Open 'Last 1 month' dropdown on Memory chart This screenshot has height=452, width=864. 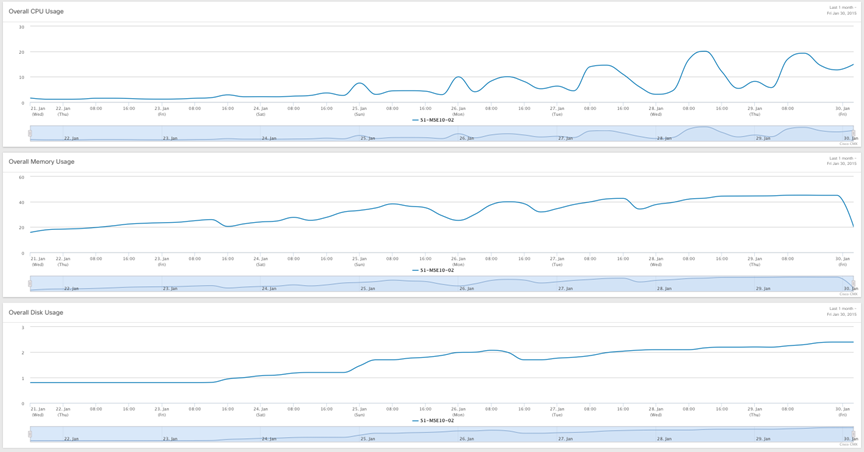tap(841, 157)
